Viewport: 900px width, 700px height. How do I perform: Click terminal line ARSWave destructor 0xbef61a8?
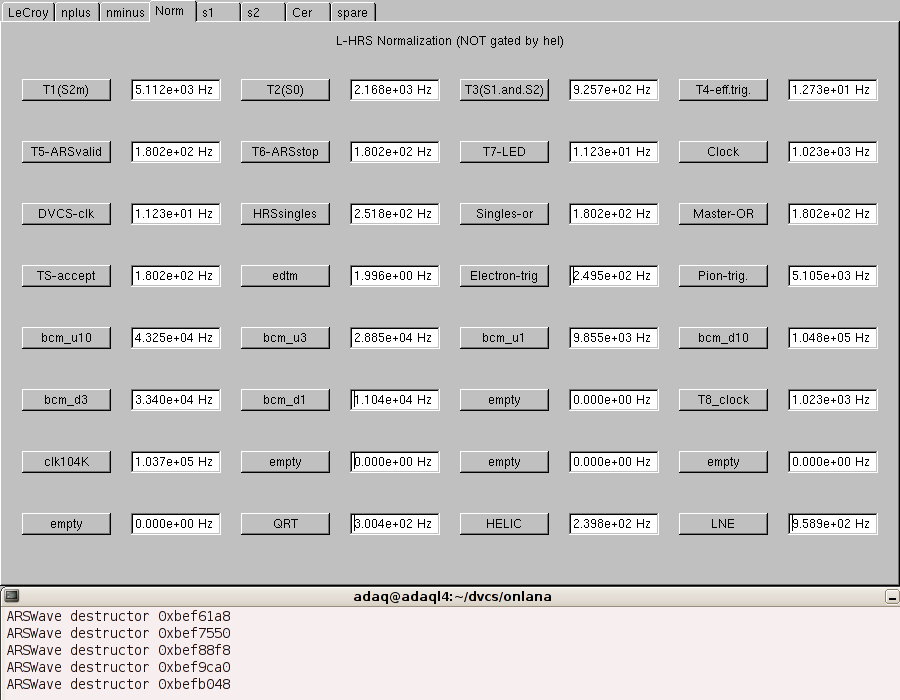[x=118, y=616]
